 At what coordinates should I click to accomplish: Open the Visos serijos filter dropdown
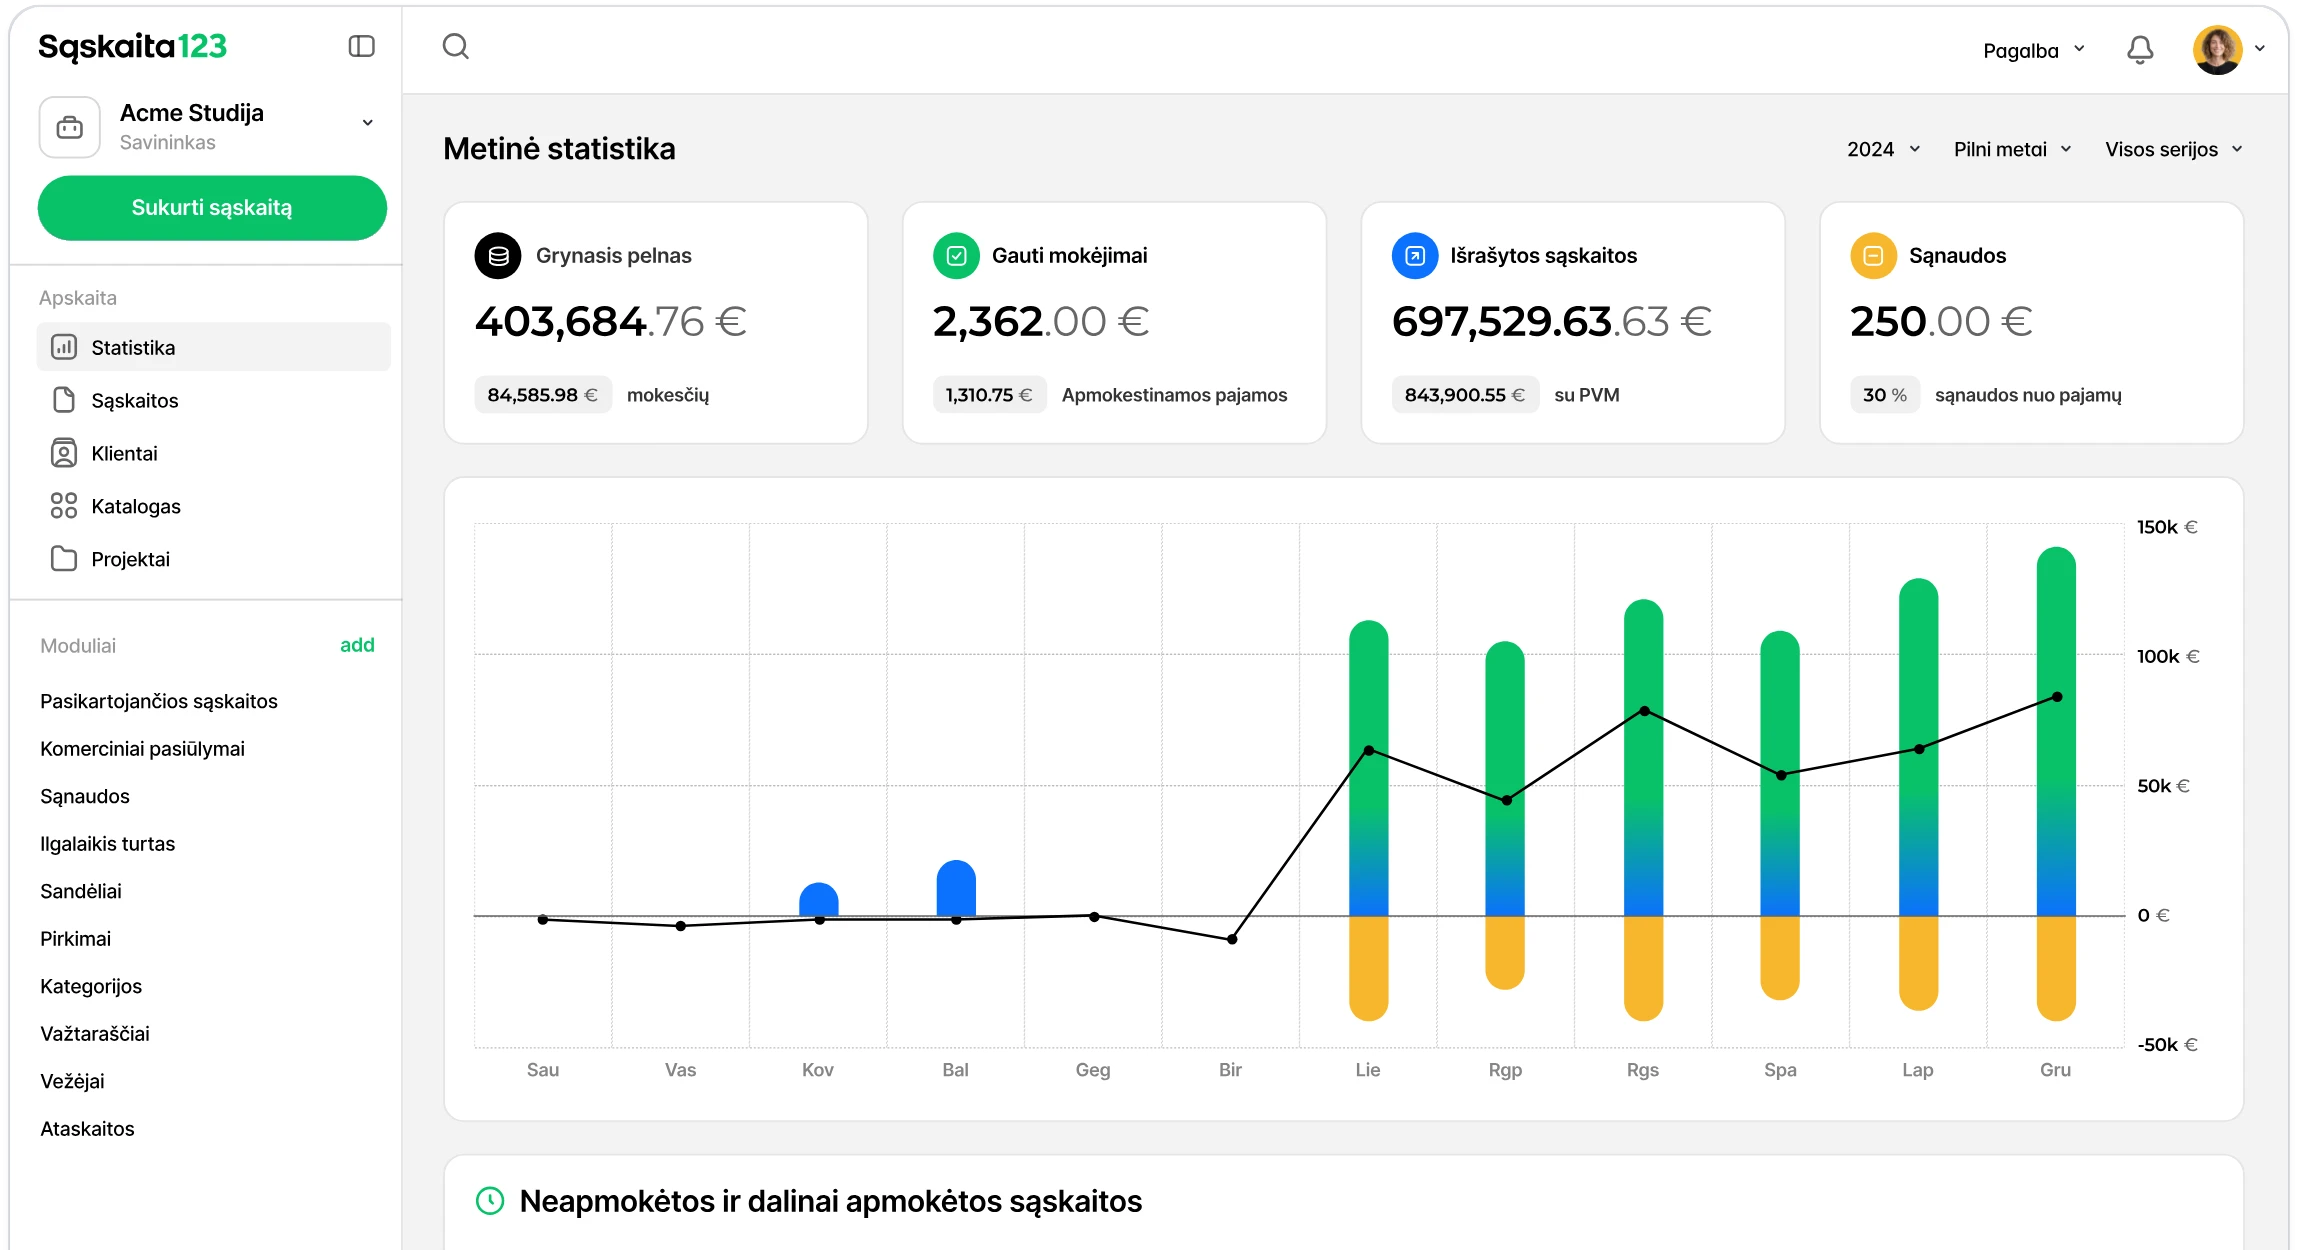pyautogui.click(x=2174, y=149)
